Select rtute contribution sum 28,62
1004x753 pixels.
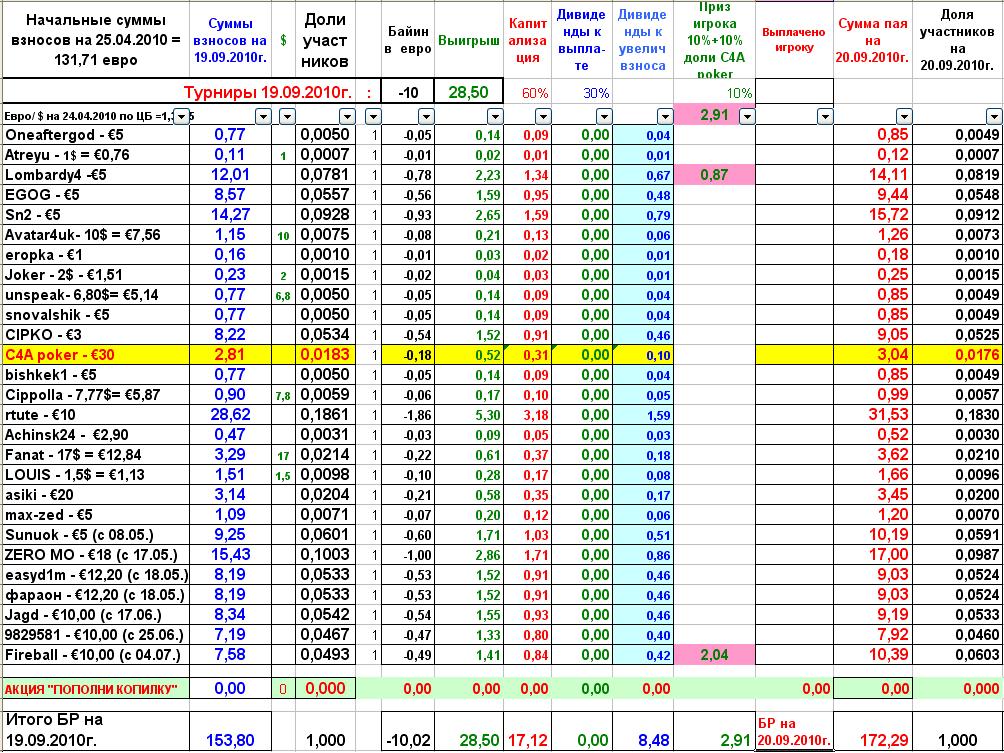(x=232, y=414)
